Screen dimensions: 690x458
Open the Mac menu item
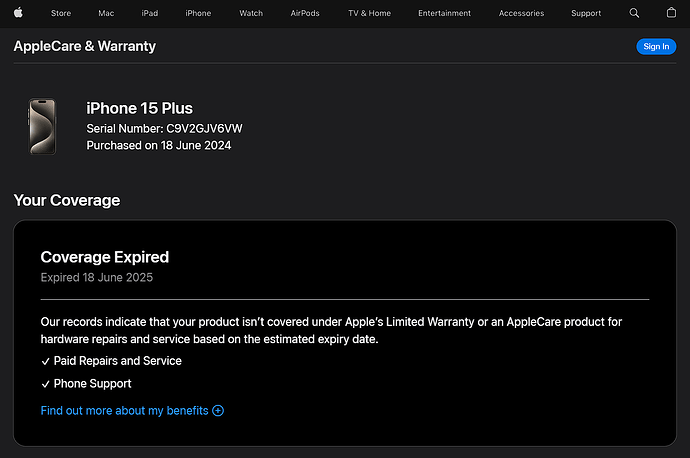[x=106, y=13]
